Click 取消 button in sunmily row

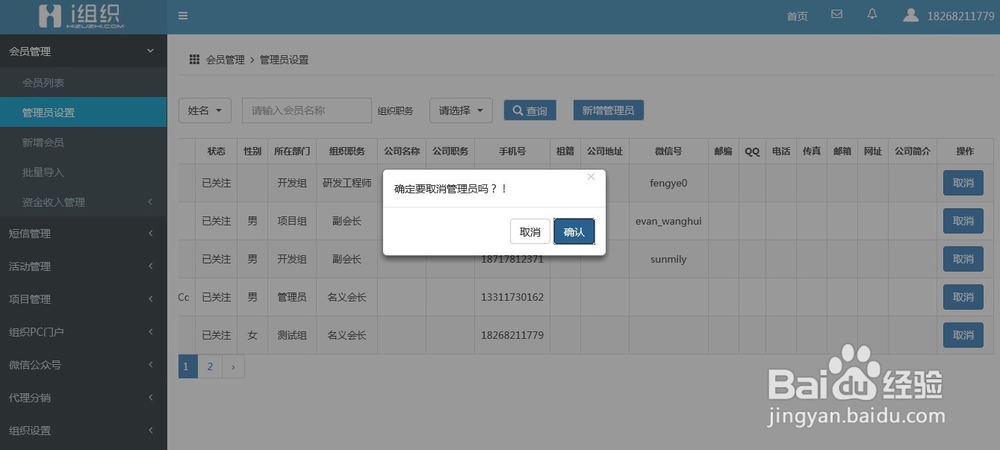963,259
